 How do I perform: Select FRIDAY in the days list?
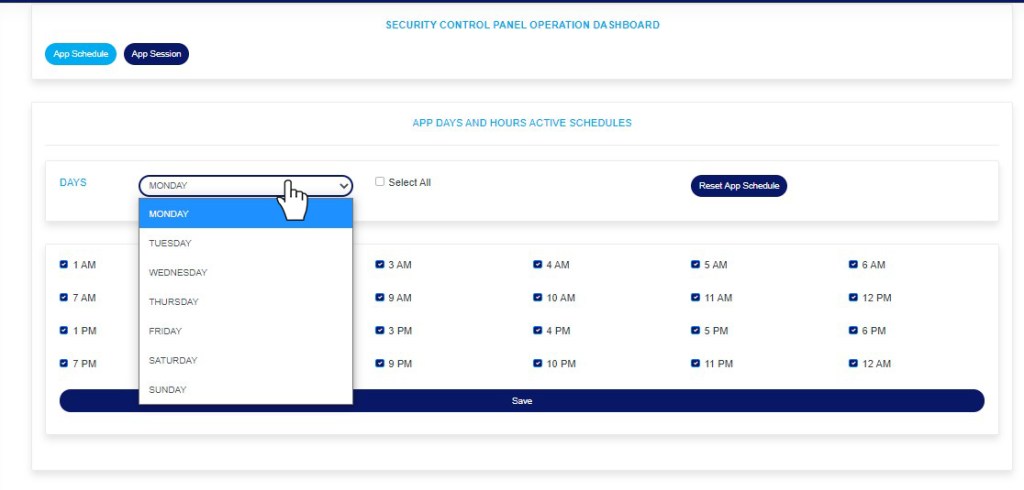point(165,331)
